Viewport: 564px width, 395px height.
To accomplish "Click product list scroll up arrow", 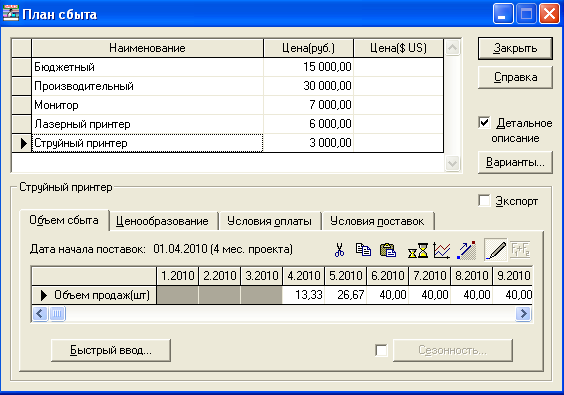I will click(x=452, y=48).
